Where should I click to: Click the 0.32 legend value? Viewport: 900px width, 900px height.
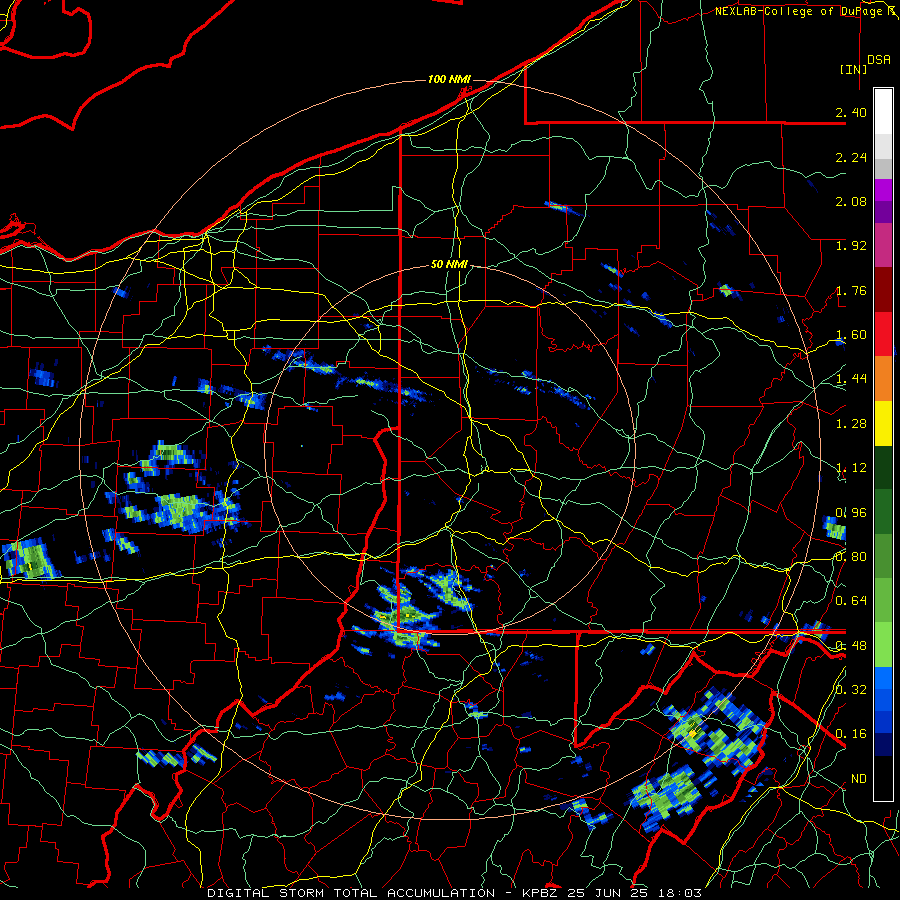point(851,689)
